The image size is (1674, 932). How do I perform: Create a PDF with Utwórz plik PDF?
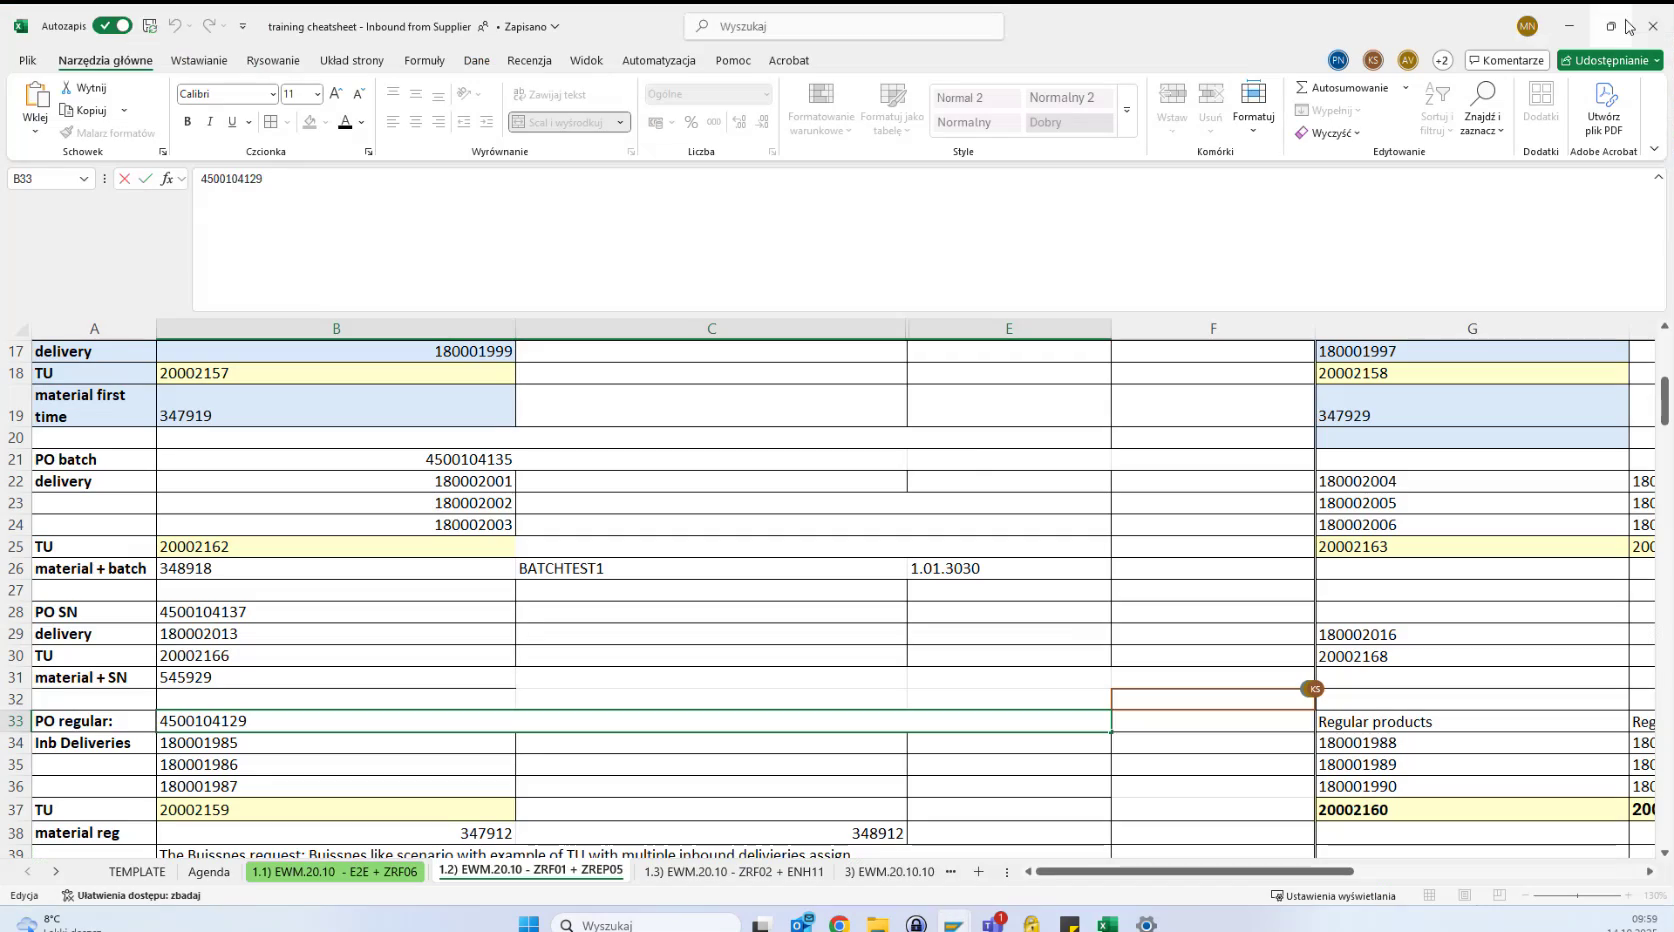(x=1604, y=107)
